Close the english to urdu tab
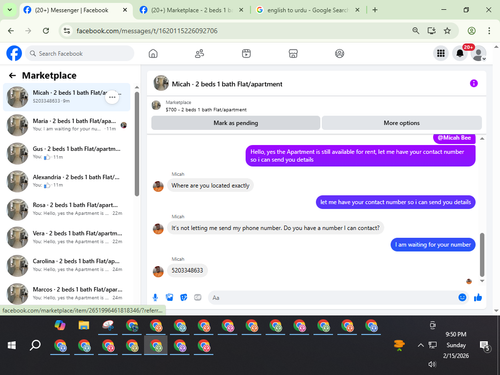500x375 pixels. pyautogui.click(x=357, y=10)
